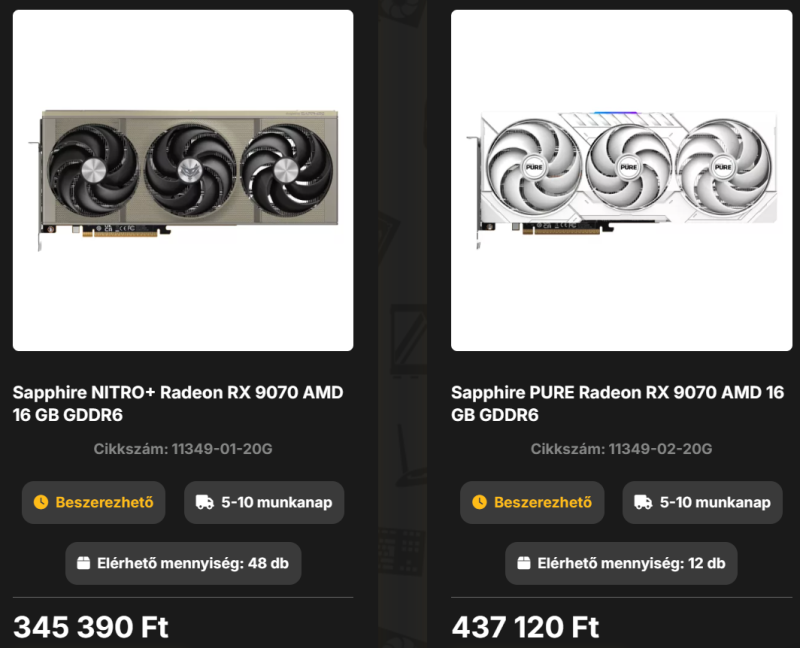Click the clock icon on NITRO+ Beszerezhető badge

point(41,502)
